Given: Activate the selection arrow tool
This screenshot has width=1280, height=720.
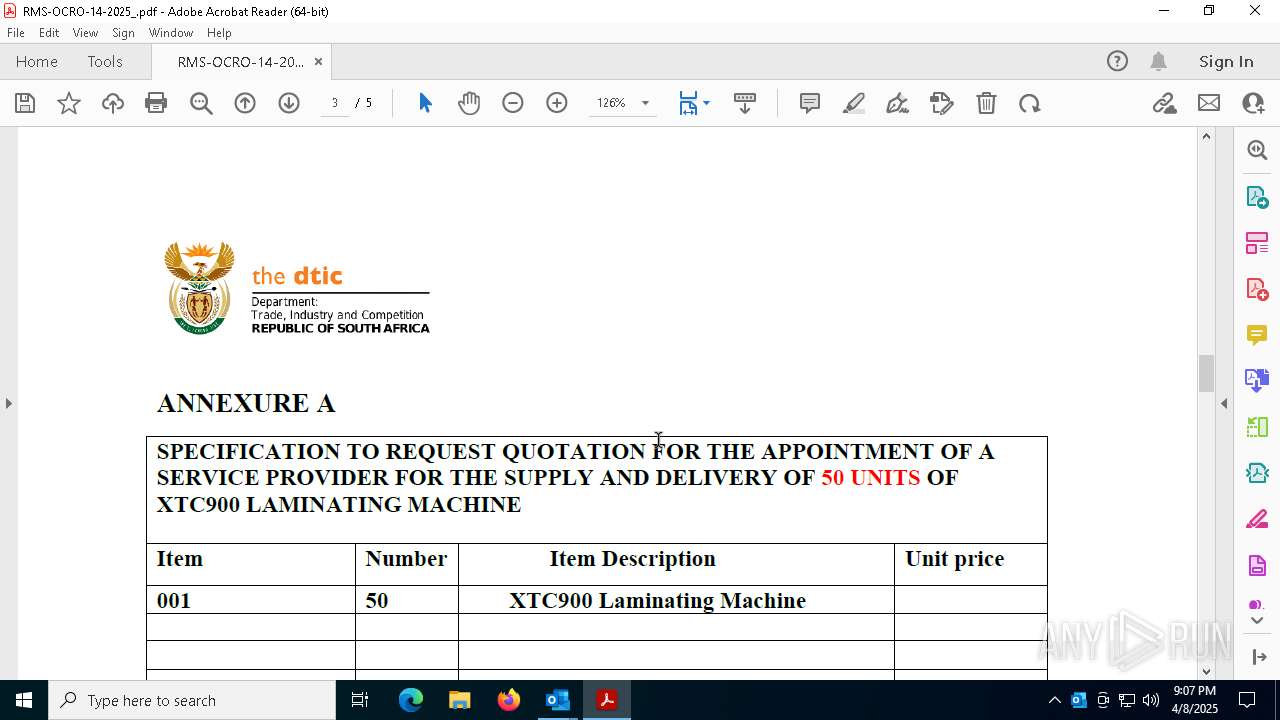Looking at the screenshot, I should pyautogui.click(x=425, y=103).
